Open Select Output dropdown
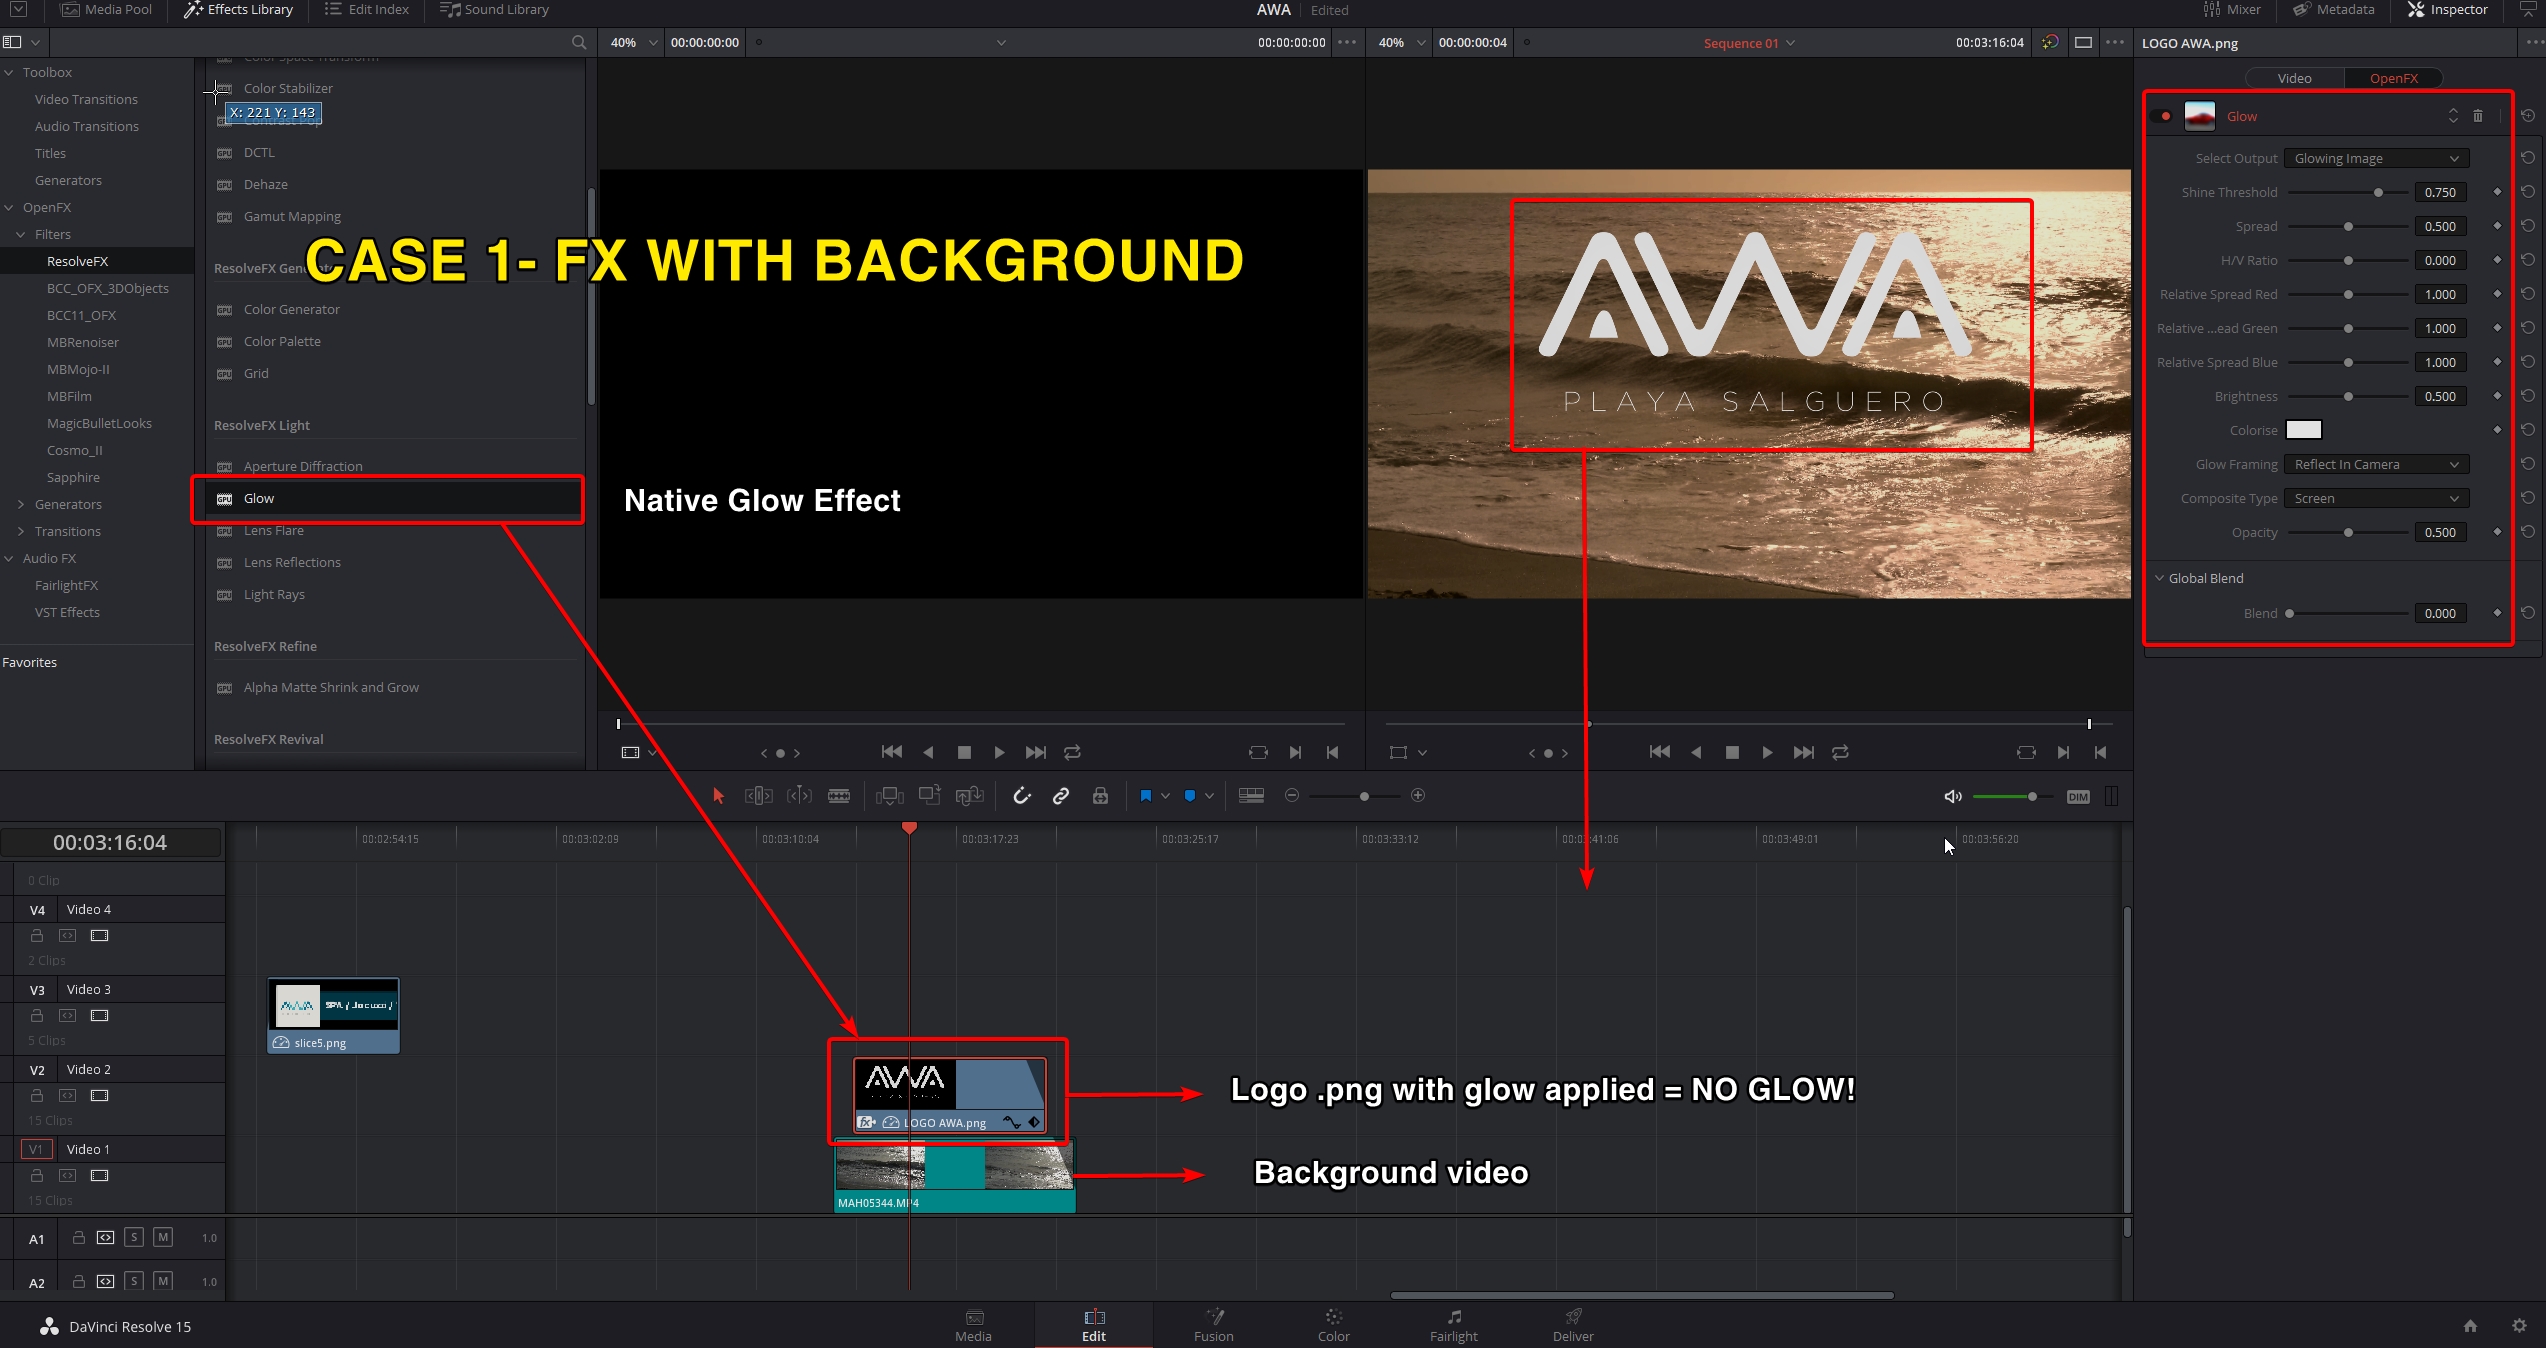The height and width of the screenshot is (1348, 2546). (x=2376, y=158)
